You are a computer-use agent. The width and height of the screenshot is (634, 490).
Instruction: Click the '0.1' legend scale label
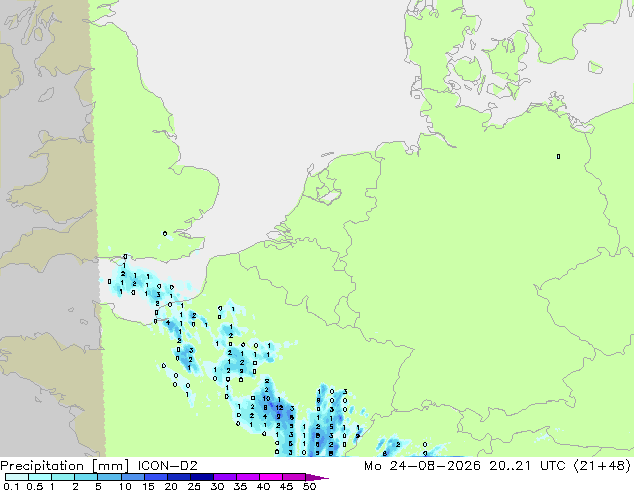click(11, 486)
